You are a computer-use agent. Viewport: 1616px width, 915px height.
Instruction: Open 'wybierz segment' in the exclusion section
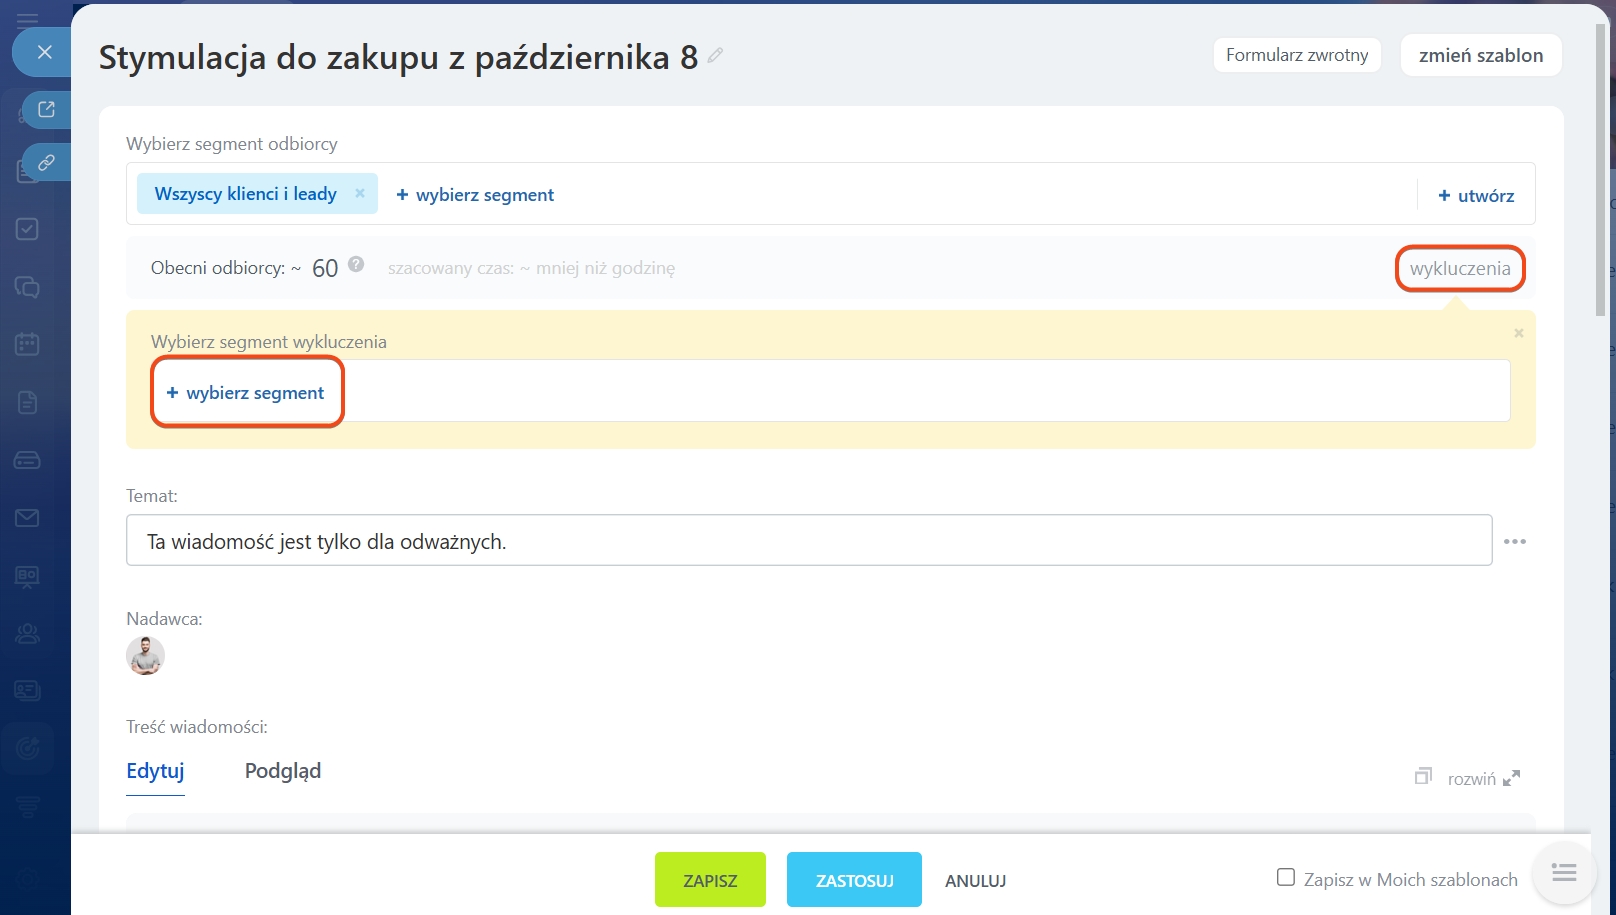click(x=246, y=393)
